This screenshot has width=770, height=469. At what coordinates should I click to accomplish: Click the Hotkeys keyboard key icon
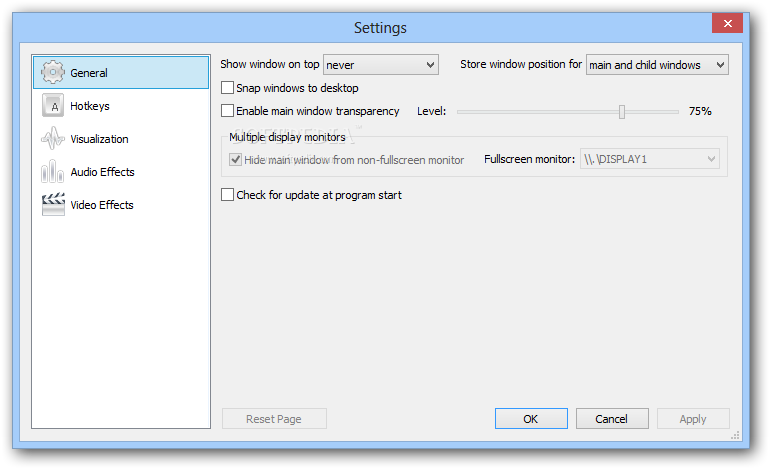[x=53, y=106]
